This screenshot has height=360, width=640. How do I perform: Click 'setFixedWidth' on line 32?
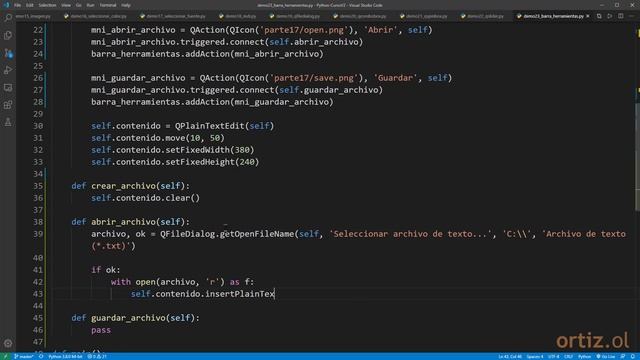point(198,150)
